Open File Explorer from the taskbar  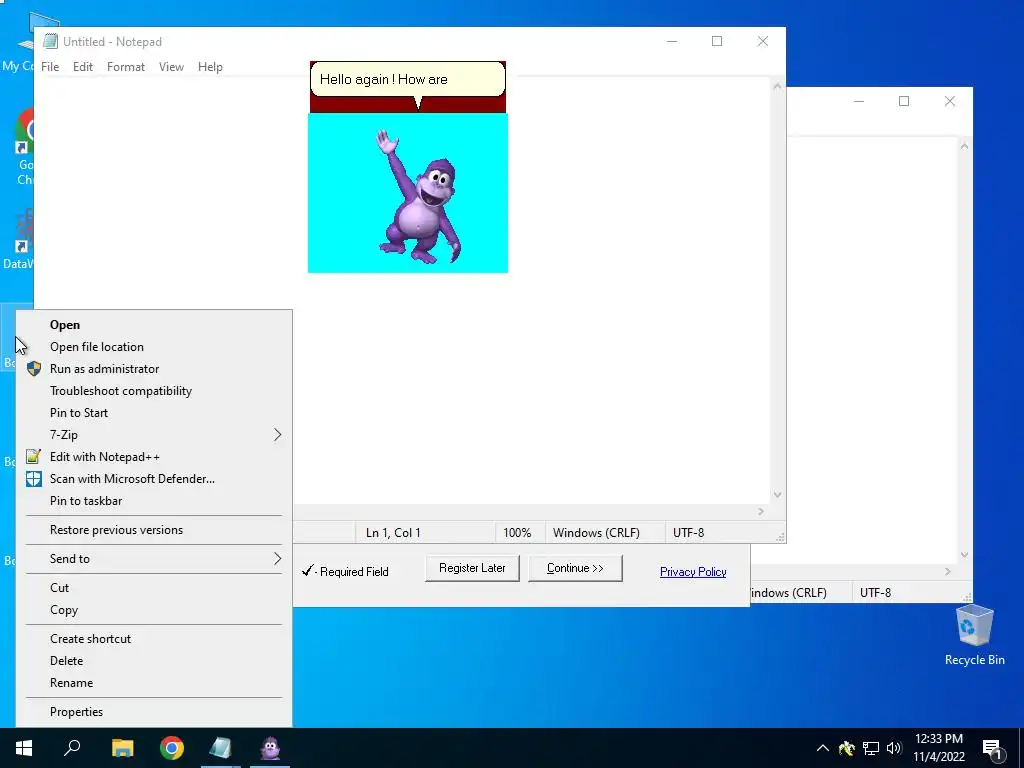(122, 748)
